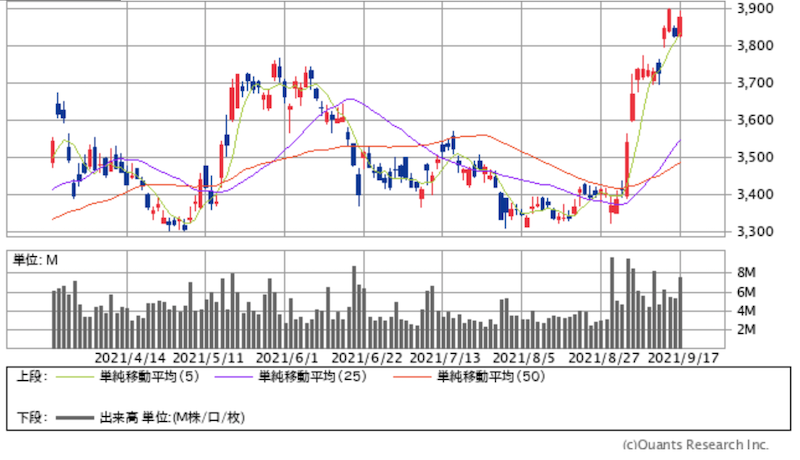The height and width of the screenshot is (460, 800).
Task: Click the 3,900 price axis label
Action: click(x=756, y=8)
